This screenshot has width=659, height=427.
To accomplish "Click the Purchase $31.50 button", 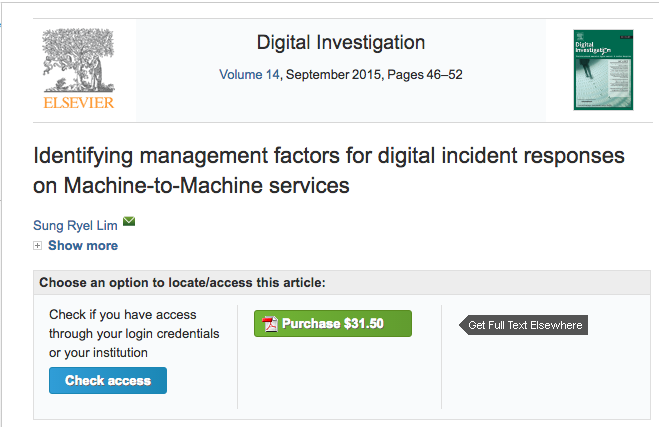I will click(x=333, y=324).
